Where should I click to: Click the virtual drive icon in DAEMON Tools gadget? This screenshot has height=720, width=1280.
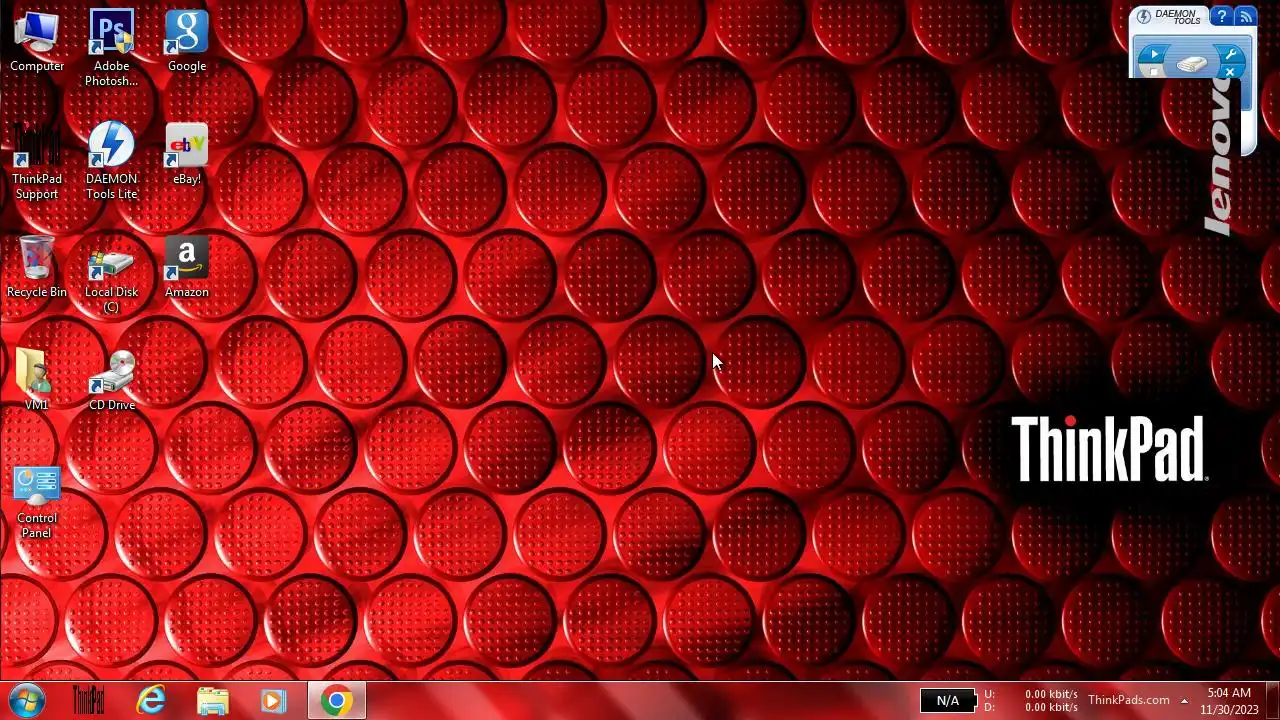1191,64
